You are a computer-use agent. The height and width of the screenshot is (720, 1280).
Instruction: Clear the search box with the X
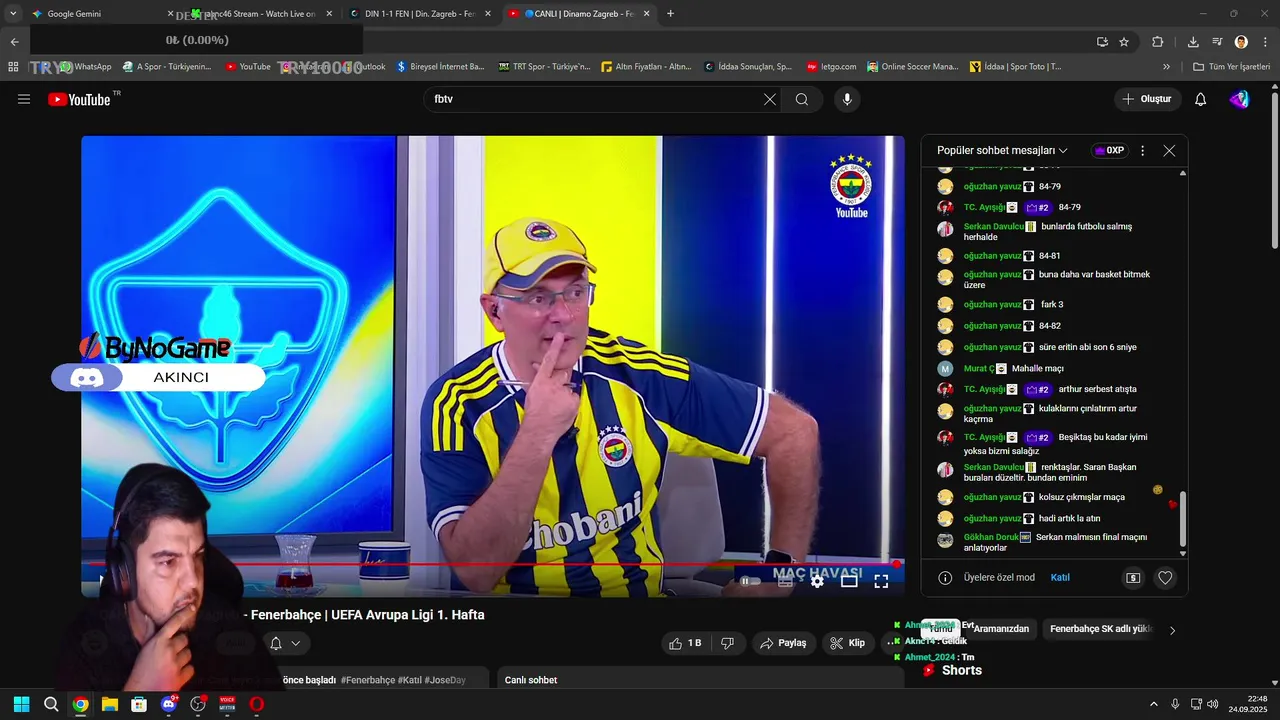point(770,99)
